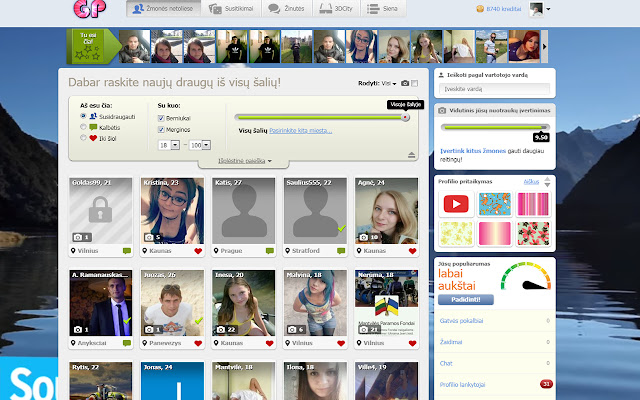The height and width of the screenshot is (400, 640).
Task: Click the Pasirinkite kitą miestą link
Action: (x=298, y=130)
